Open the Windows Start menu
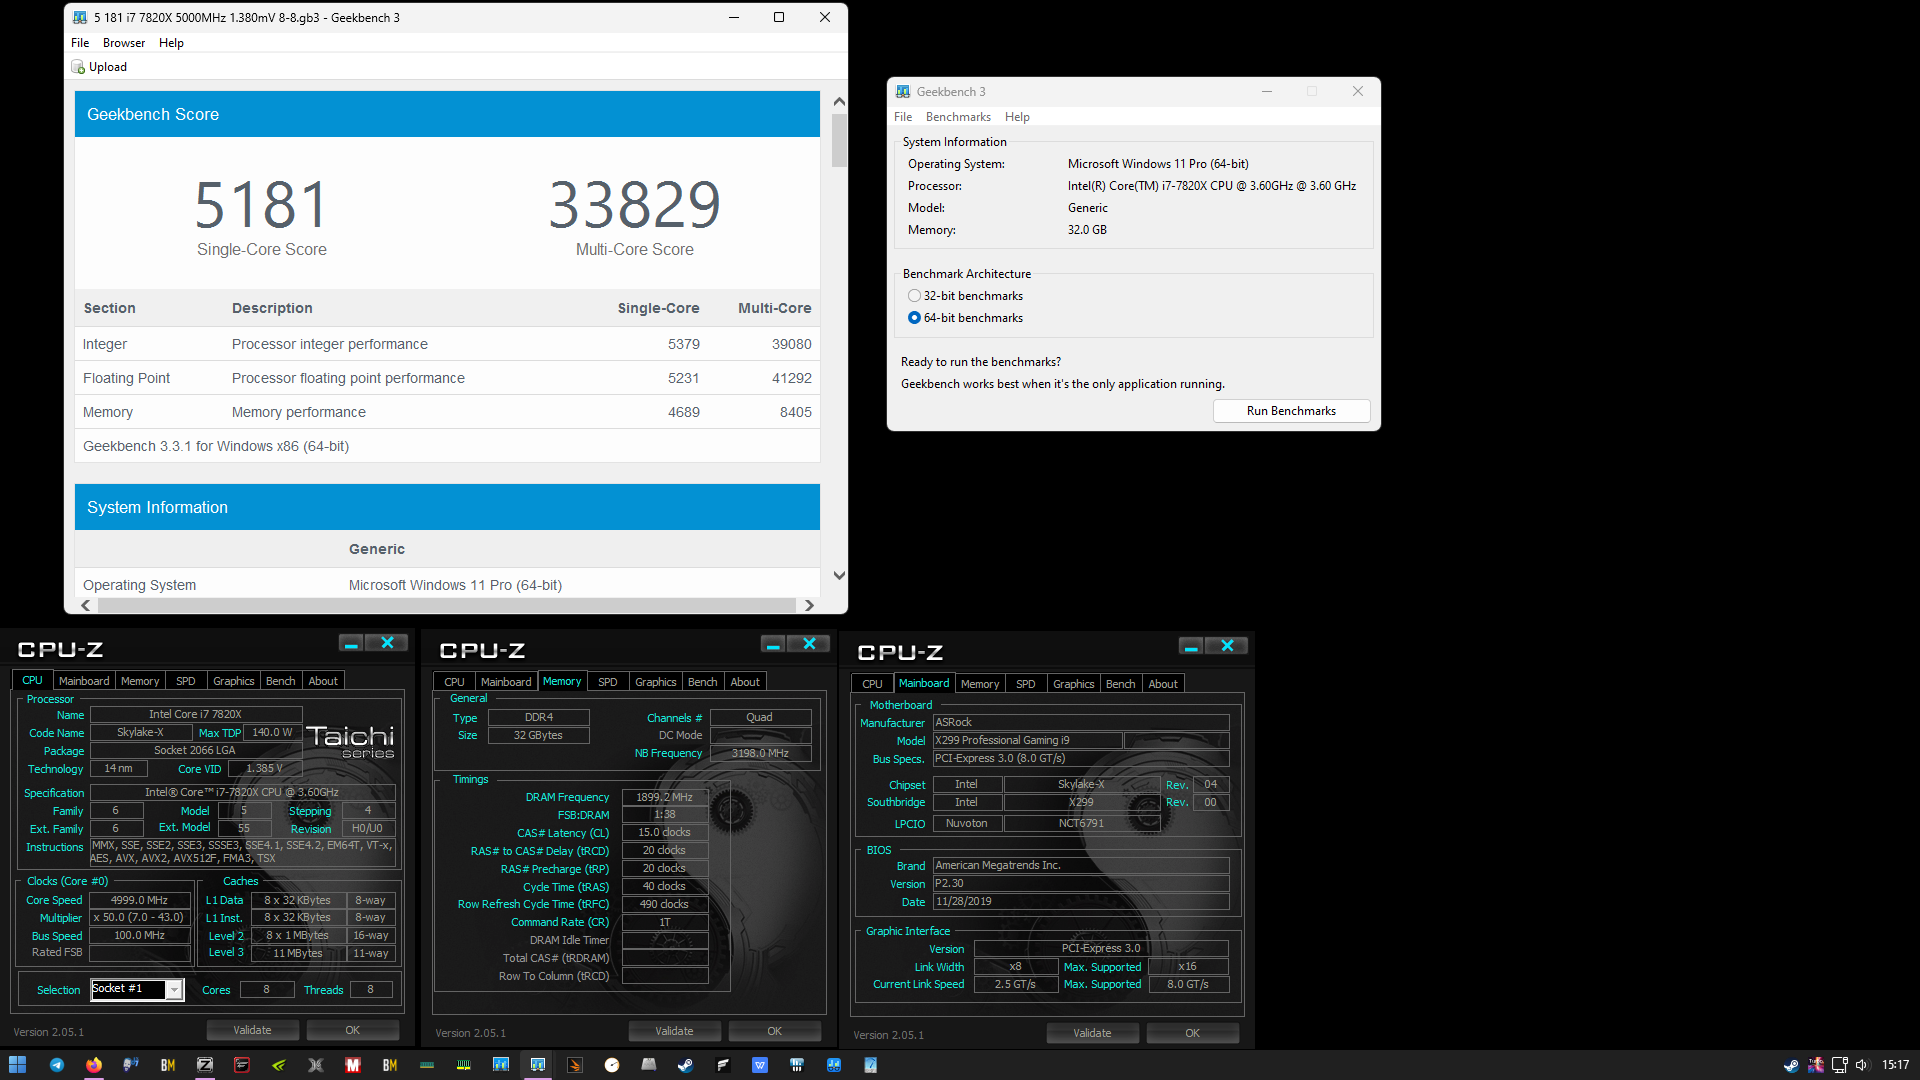 pyautogui.click(x=17, y=1065)
